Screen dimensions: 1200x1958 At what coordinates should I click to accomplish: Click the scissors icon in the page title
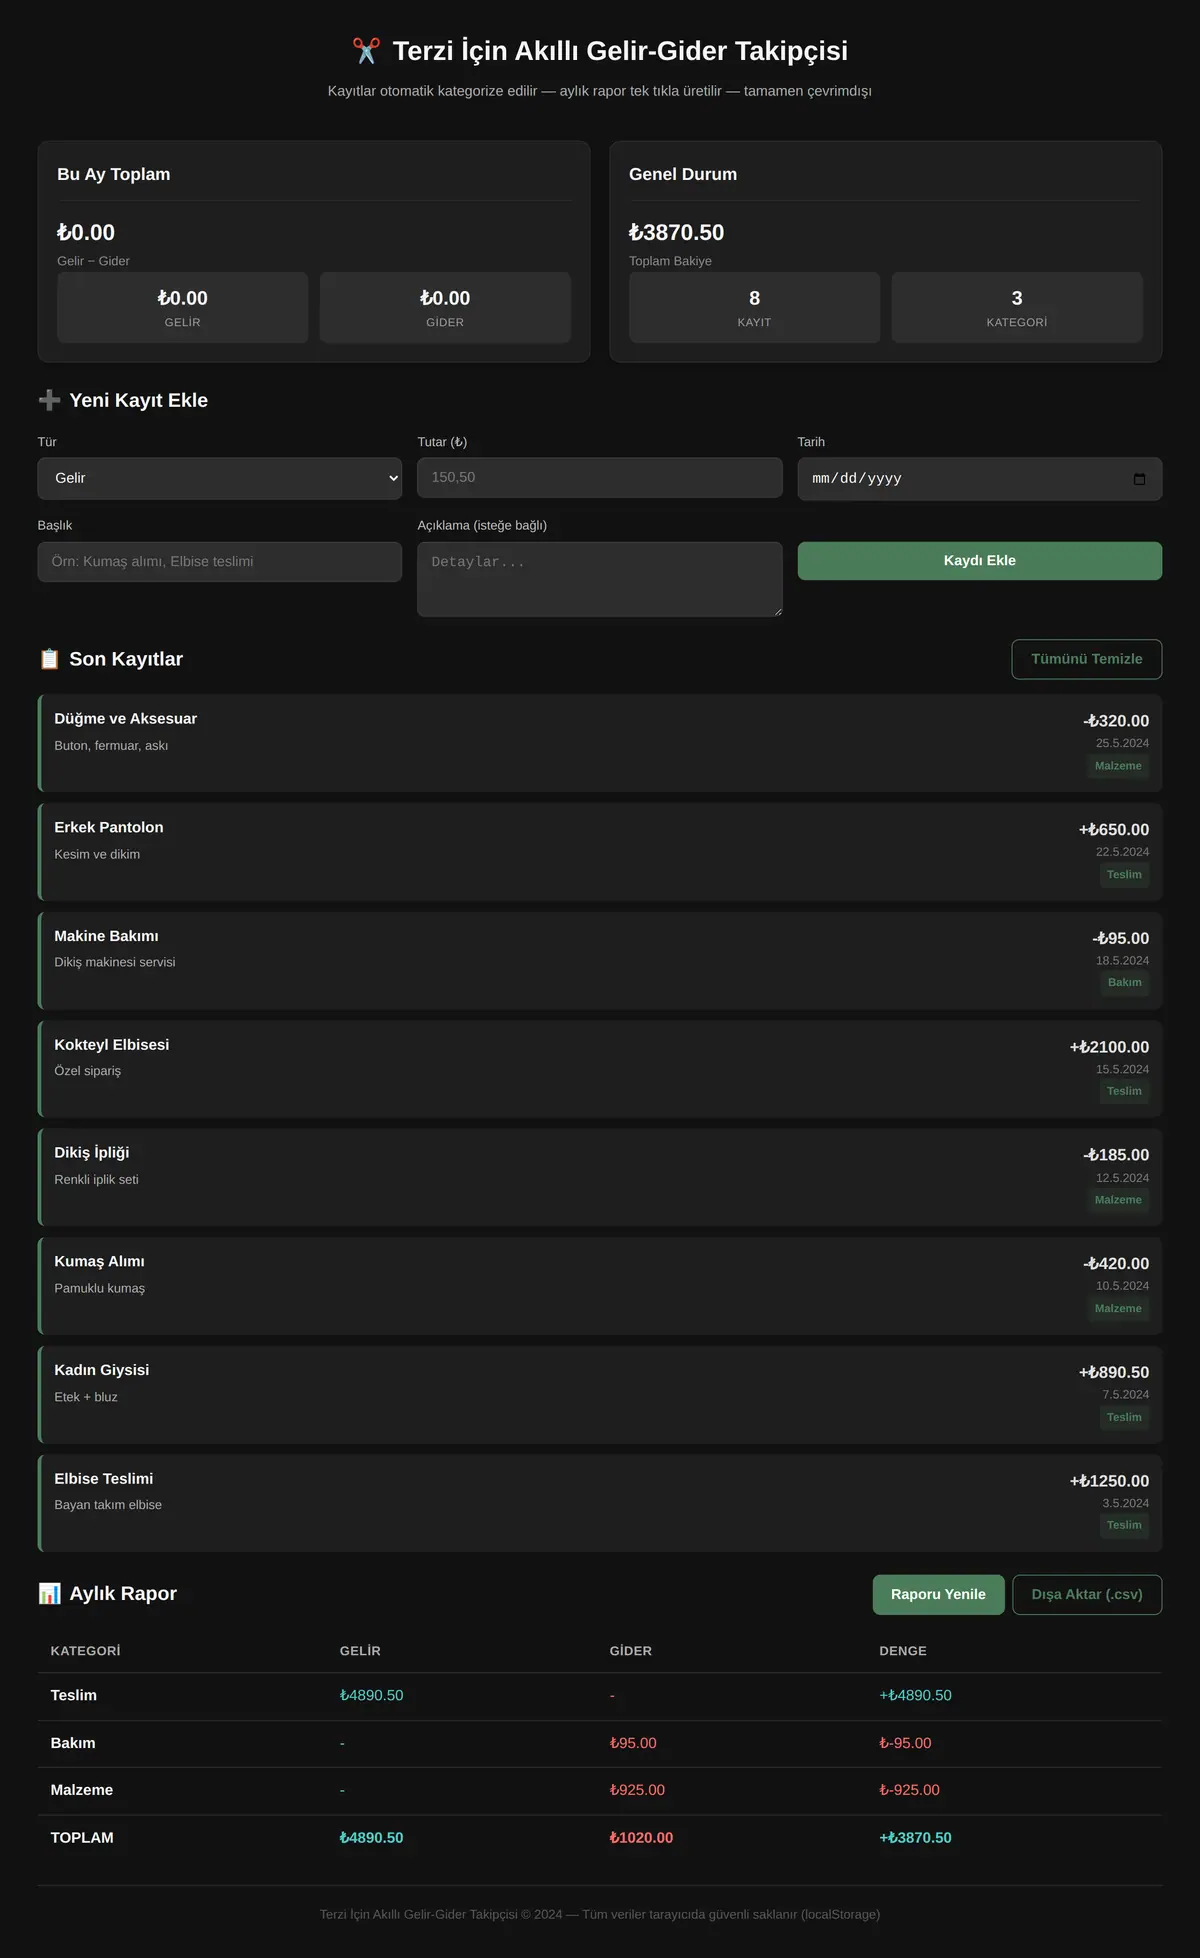pyautogui.click(x=366, y=51)
